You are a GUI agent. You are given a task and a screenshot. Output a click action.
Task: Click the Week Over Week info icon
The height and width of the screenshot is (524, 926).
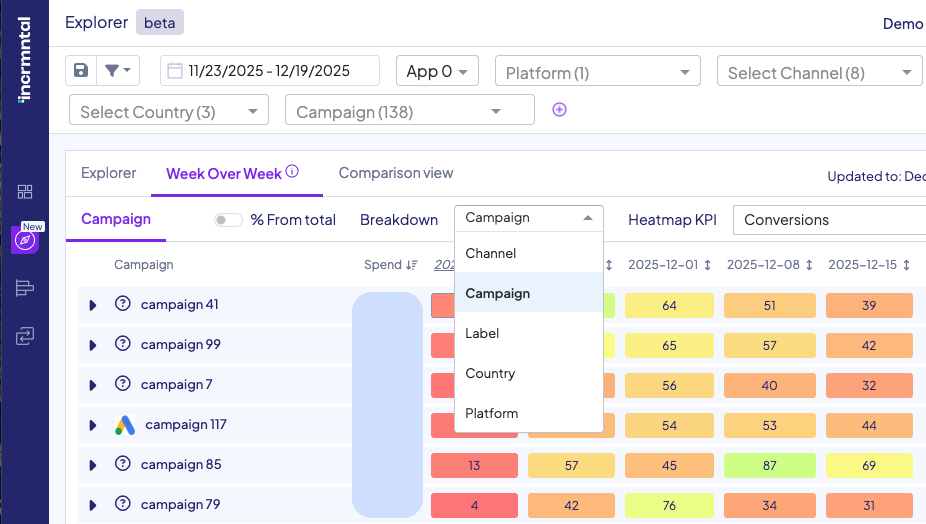(292, 172)
